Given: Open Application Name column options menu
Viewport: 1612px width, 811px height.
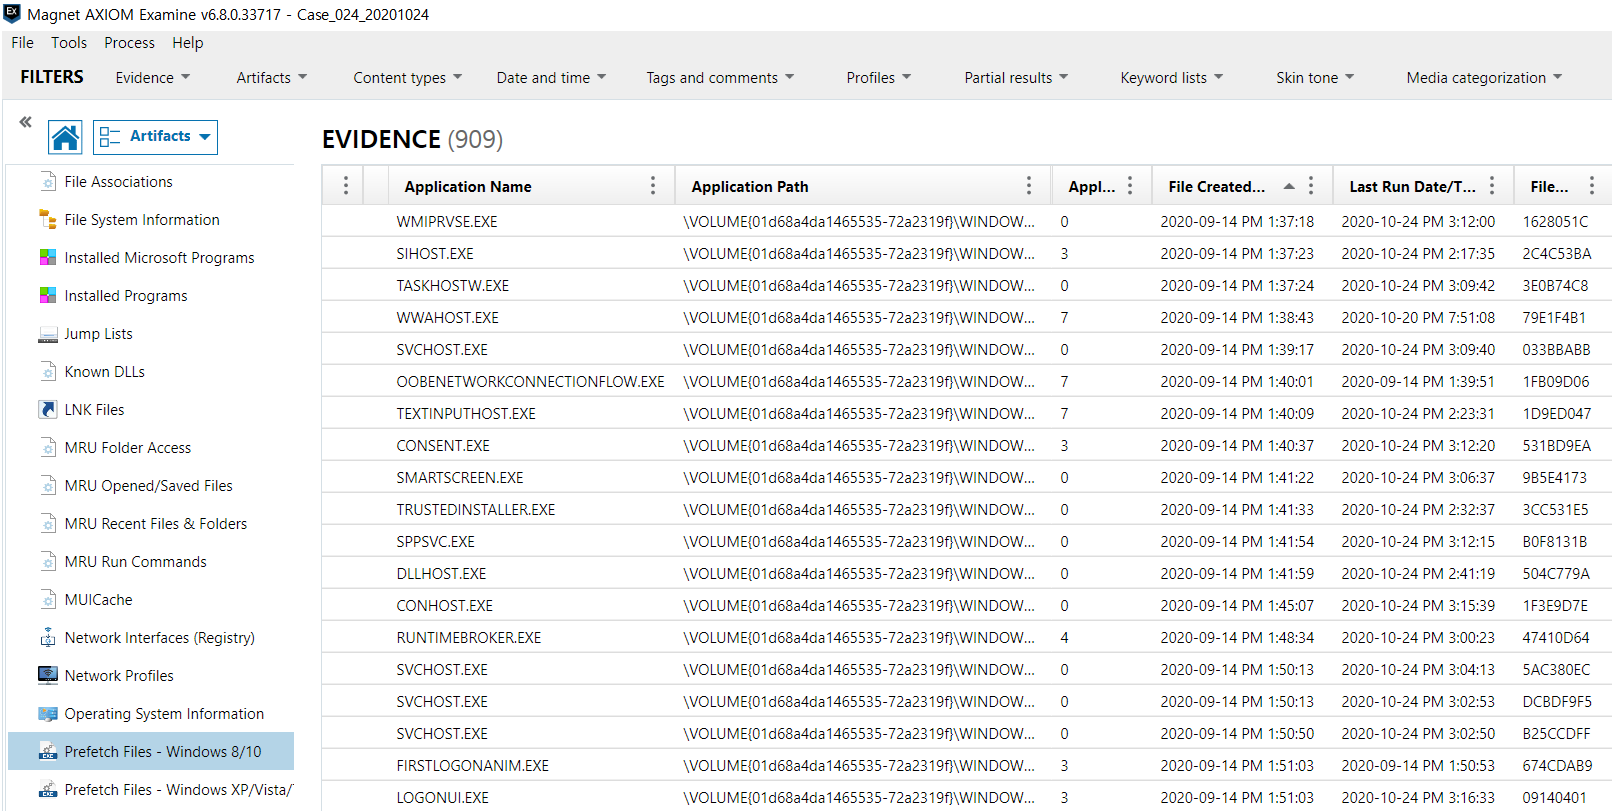Looking at the screenshot, I should click(x=653, y=185).
